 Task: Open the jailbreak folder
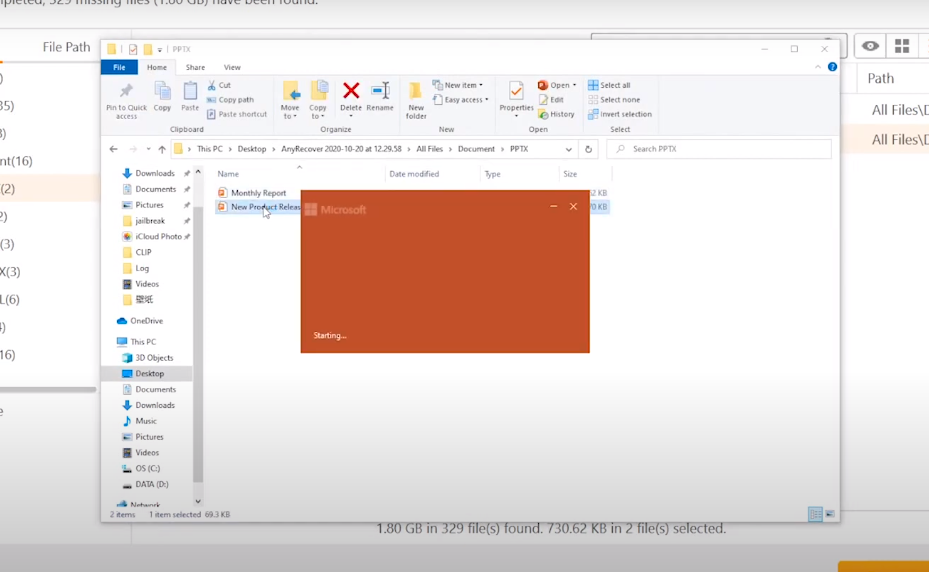(x=150, y=221)
